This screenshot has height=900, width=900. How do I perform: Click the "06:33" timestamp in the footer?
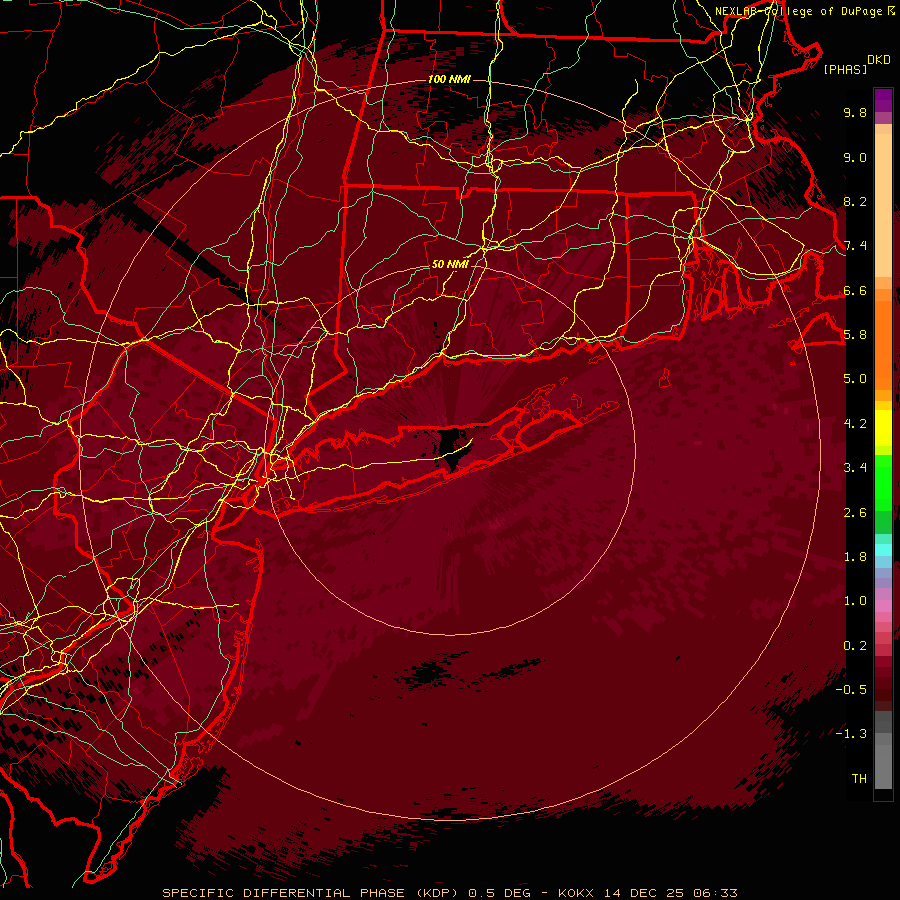pyautogui.click(x=715, y=893)
